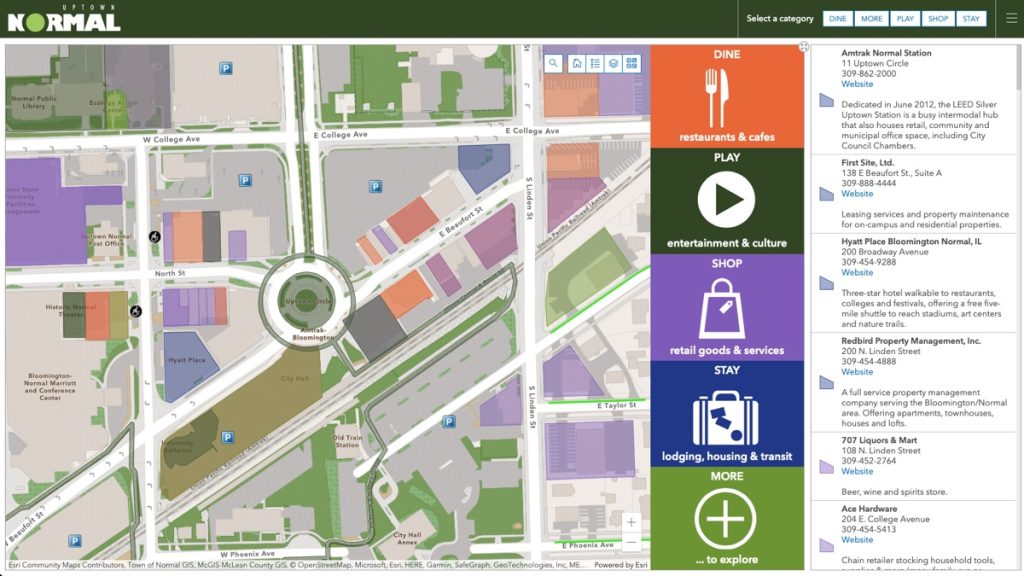Click the listings panel scrollbar
The width and height of the screenshot is (1024, 576).
click(1018, 68)
